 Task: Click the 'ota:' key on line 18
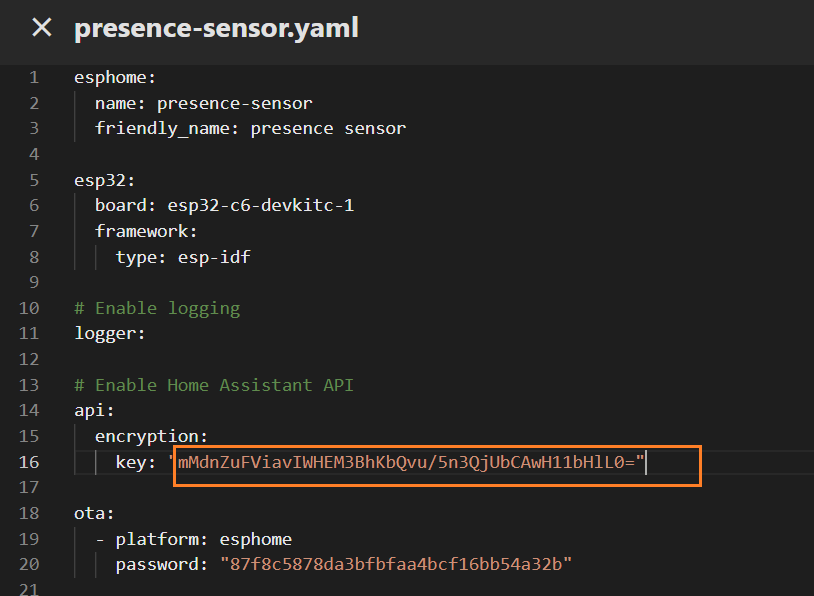(95, 513)
